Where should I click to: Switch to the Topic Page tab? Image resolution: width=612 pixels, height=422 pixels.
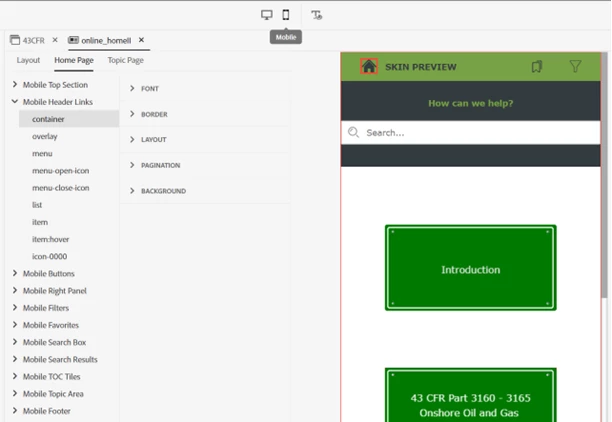(126, 60)
